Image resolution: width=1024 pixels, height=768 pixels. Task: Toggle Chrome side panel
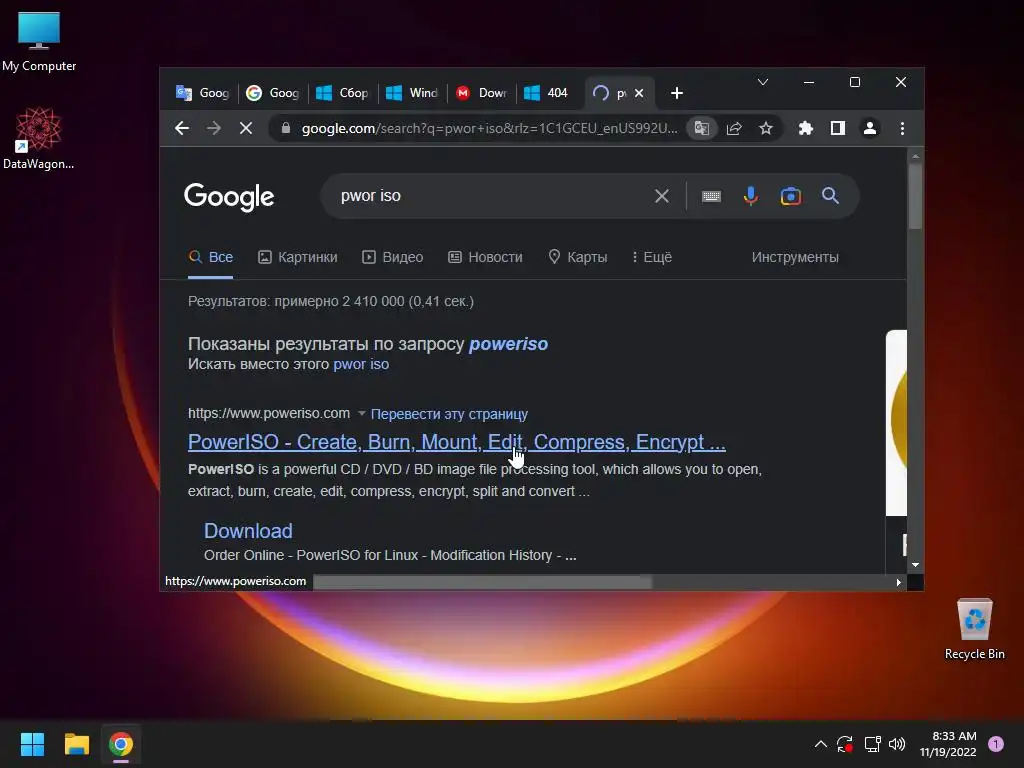coord(838,129)
